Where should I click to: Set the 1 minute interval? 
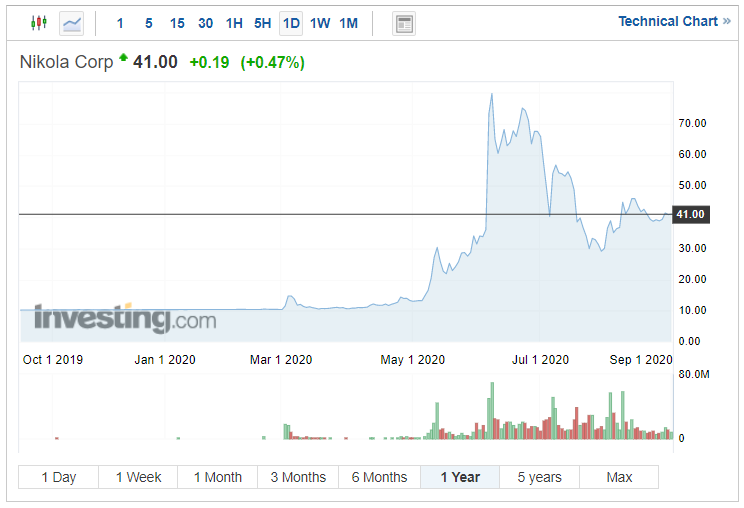120,23
